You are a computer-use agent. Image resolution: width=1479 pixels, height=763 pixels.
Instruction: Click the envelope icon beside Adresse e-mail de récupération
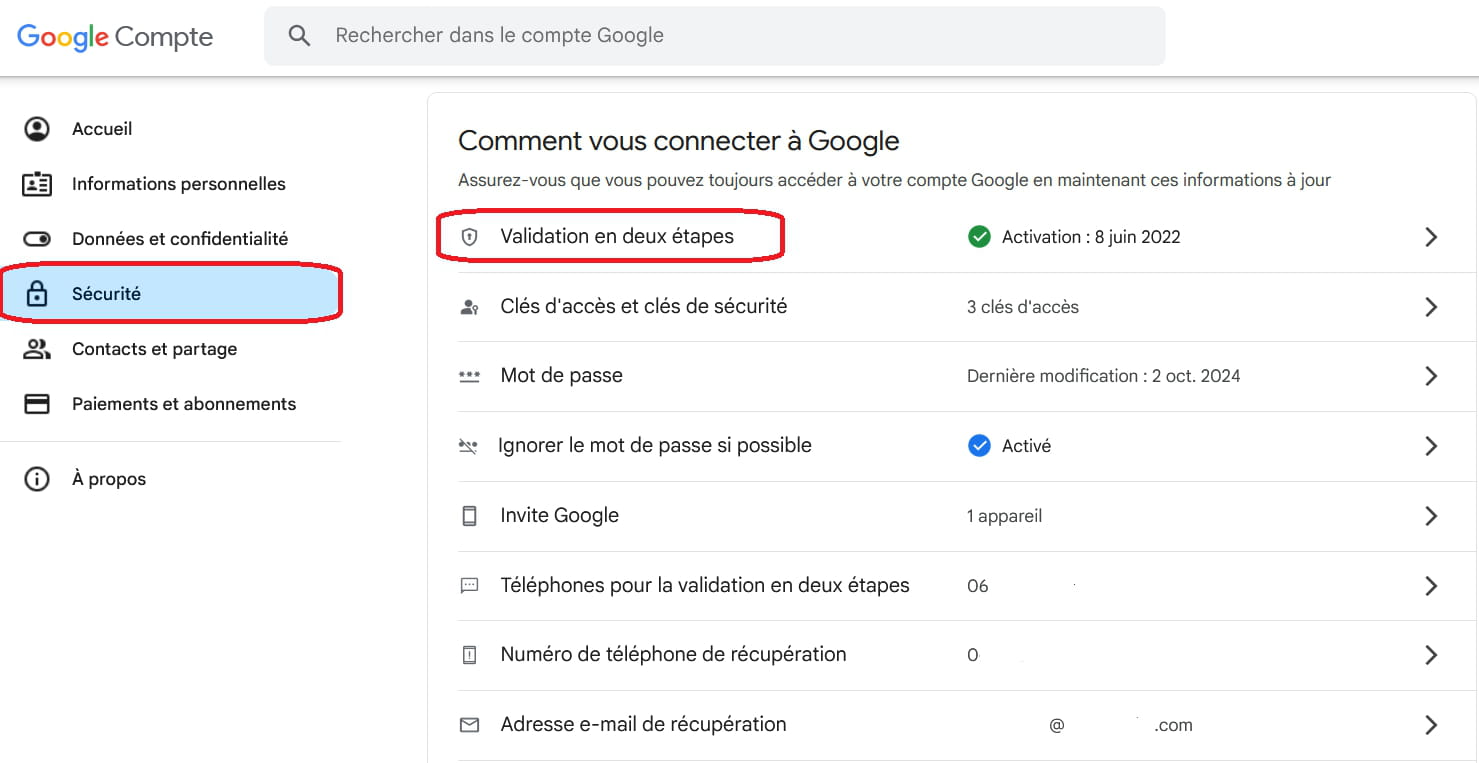point(469,724)
